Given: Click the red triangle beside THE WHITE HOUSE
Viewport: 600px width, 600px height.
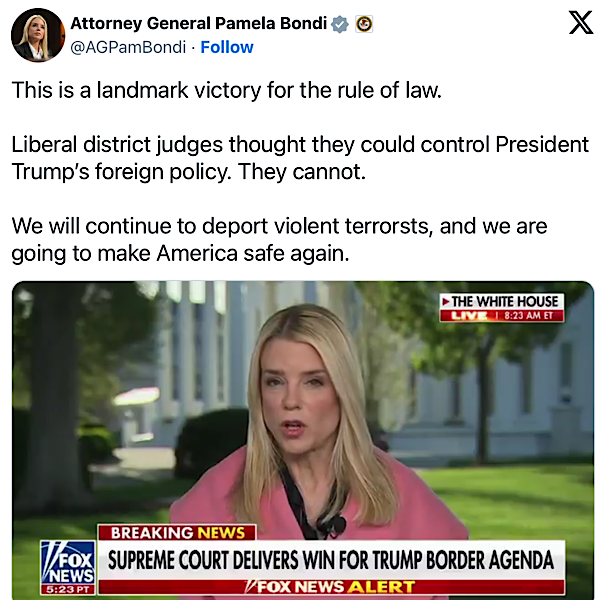Looking at the screenshot, I should pos(446,302).
